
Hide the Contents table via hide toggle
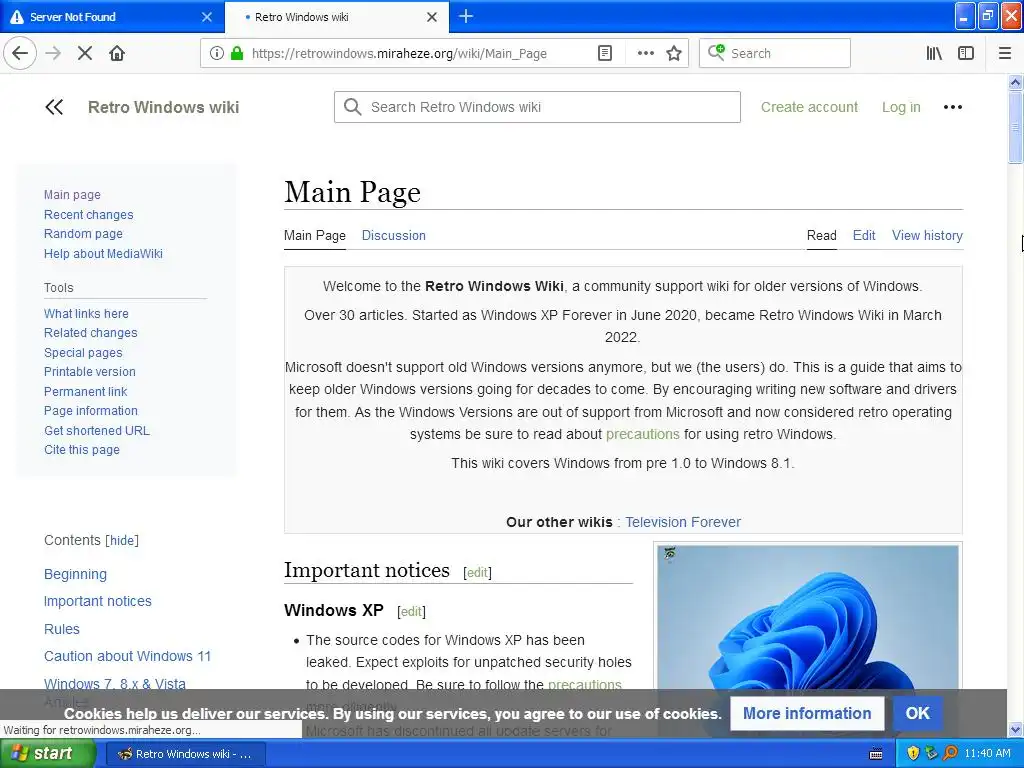pyautogui.click(x=123, y=540)
